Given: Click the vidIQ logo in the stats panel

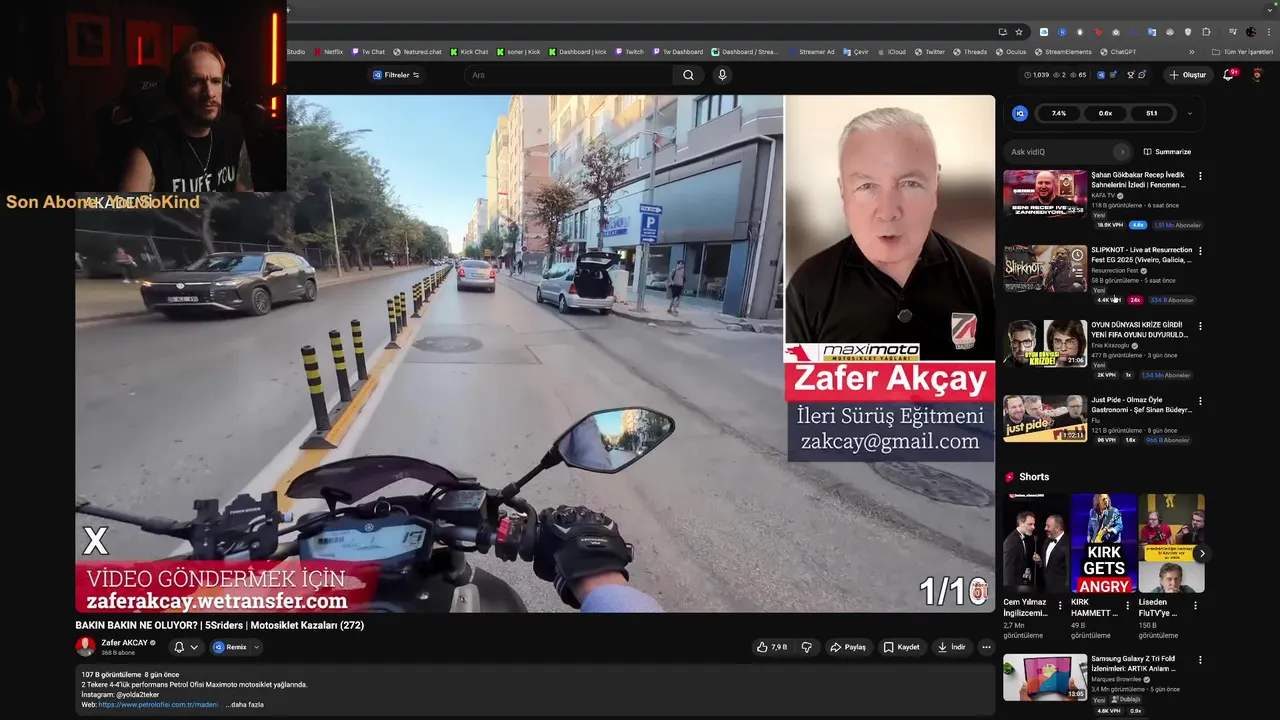Looking at the screenshot, I should pos(1020,113).
